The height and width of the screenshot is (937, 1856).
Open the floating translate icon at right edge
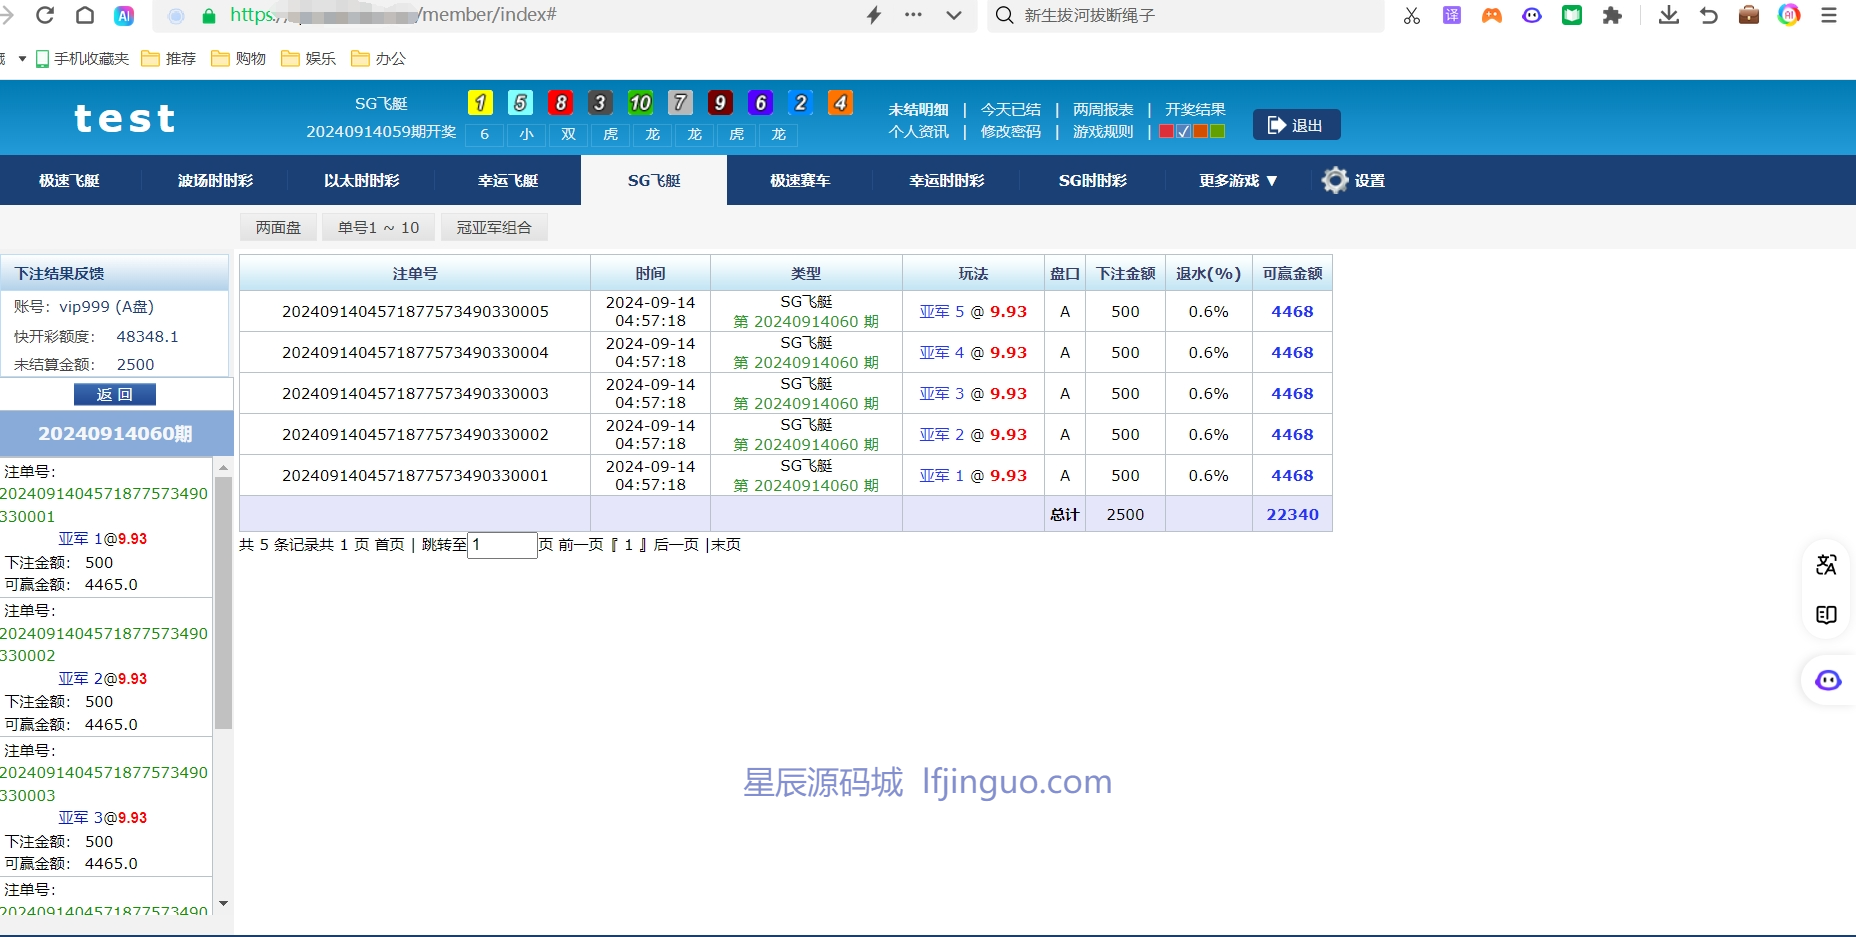(1826, 565)
